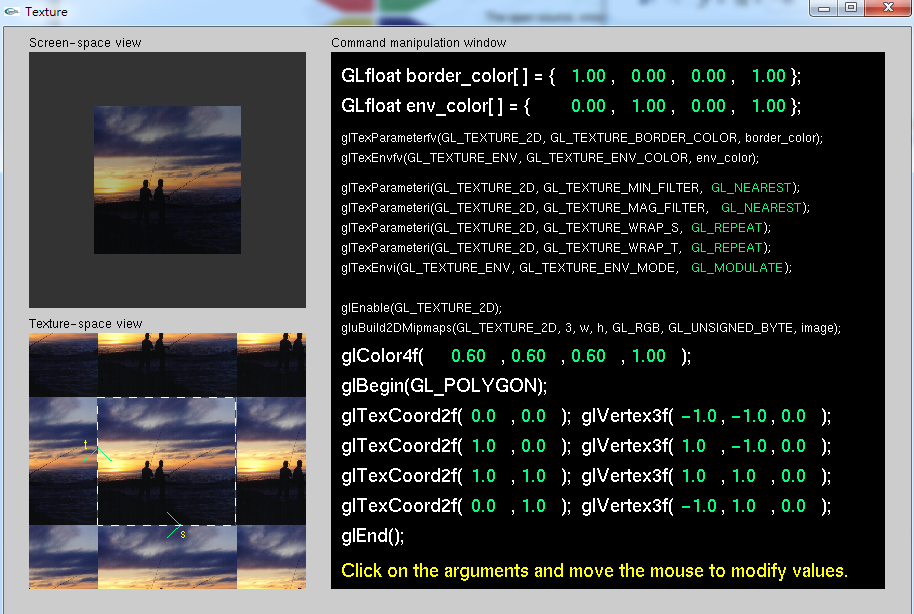
Task: Close the Texture window
Action: [x=888, y=8]
